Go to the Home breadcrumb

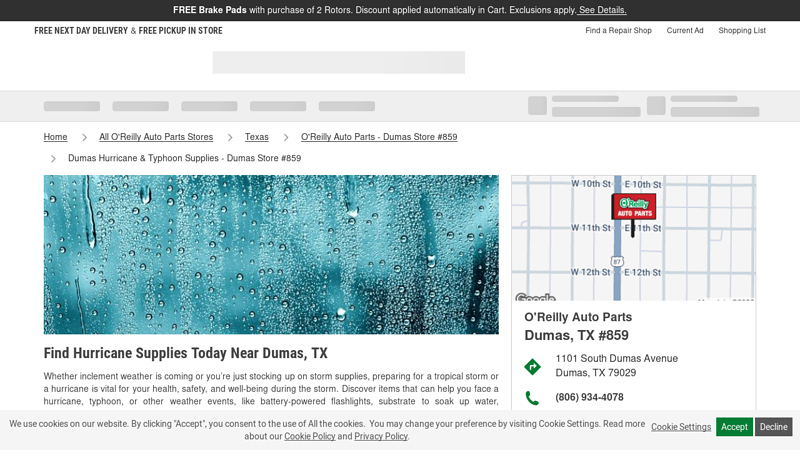pyautogui.click(x=55, y=137)
